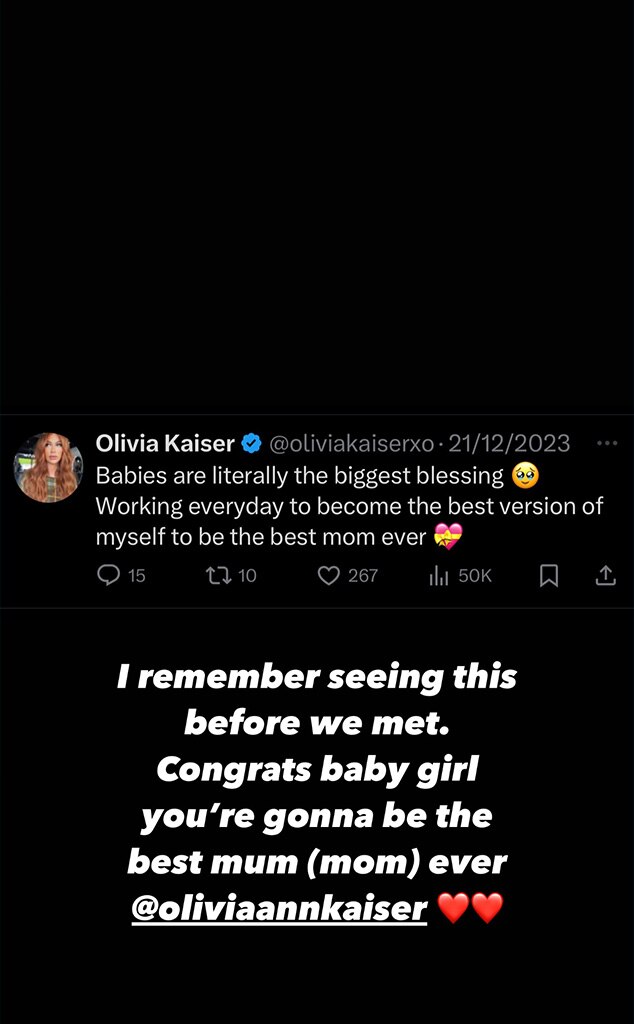Tap the @oliviaannkaiser mention
This screenshot has height=1024, width=634.
point(279,908)
